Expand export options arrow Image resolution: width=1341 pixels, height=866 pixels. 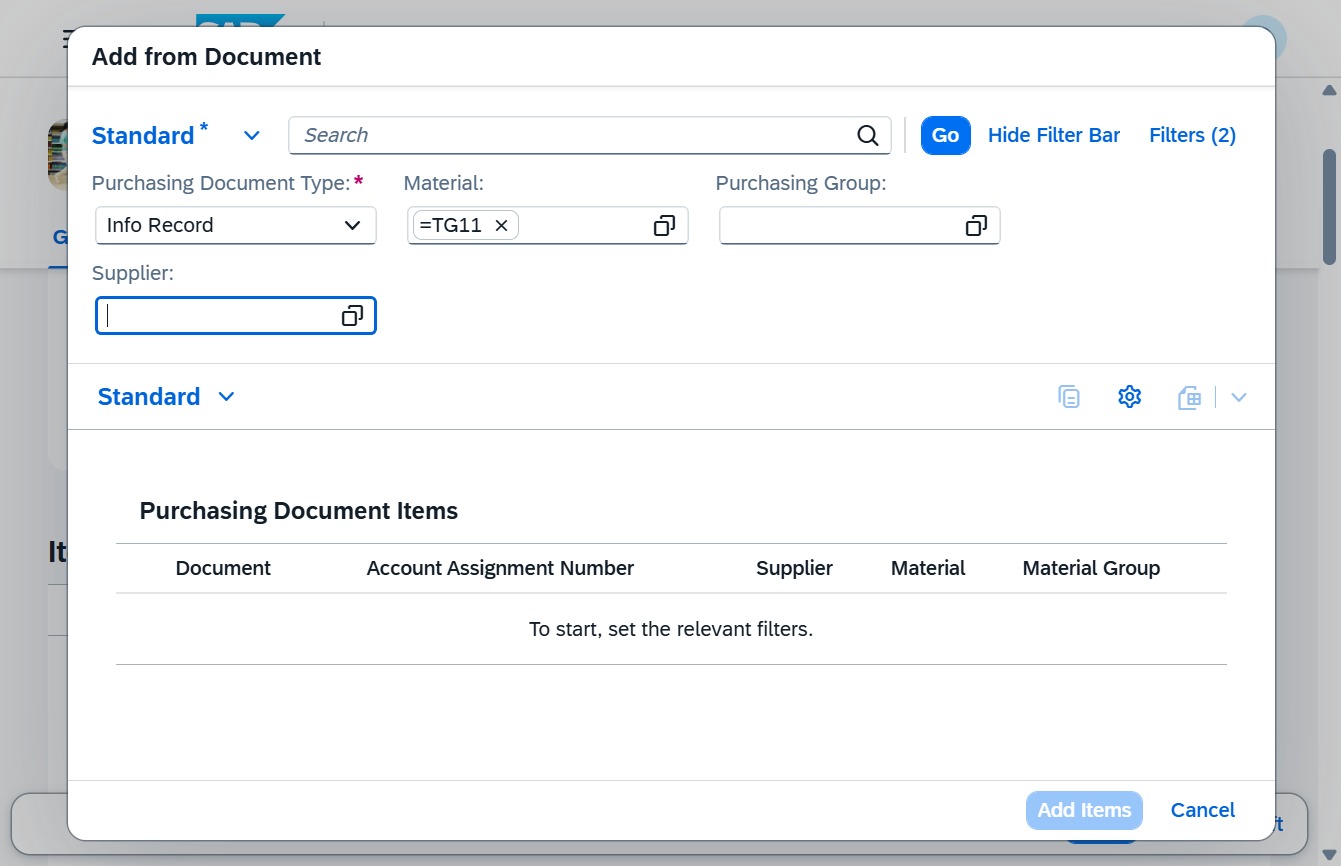(1239, 397)
